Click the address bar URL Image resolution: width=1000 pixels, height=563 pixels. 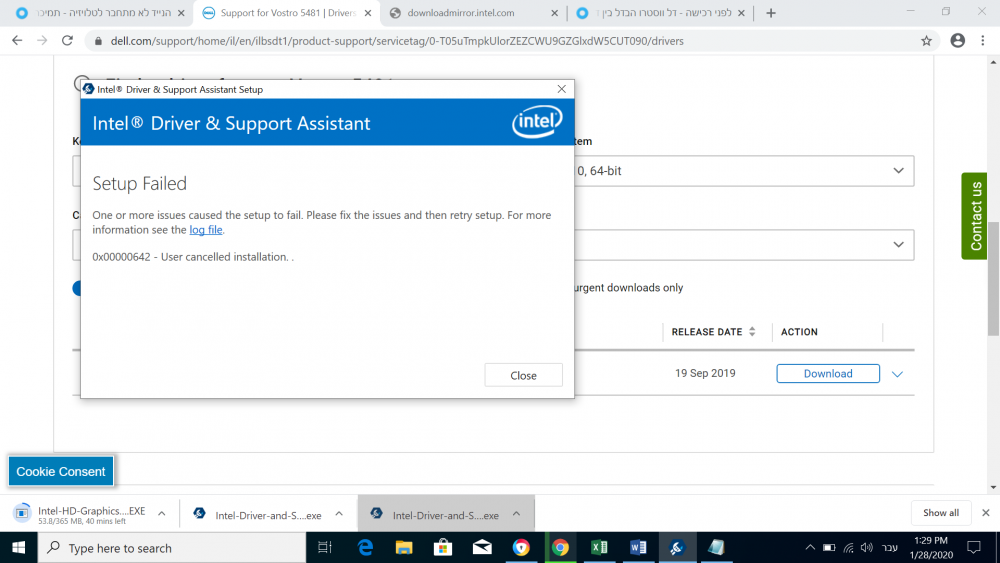click(397, 41)
